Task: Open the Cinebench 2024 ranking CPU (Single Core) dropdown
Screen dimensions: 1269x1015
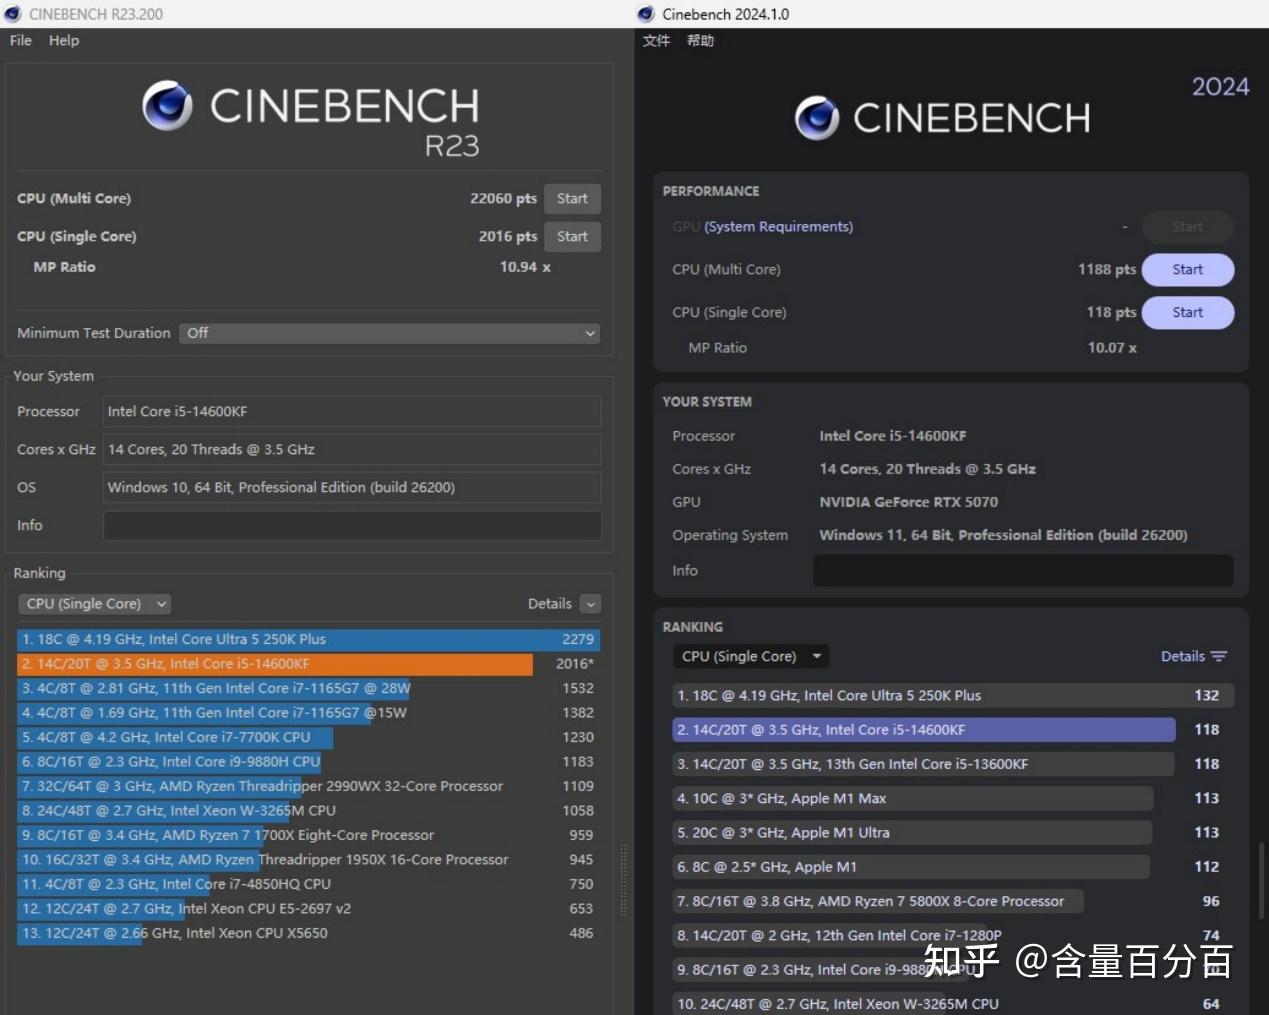Action: pyautogui.click(x=751, y=657)
